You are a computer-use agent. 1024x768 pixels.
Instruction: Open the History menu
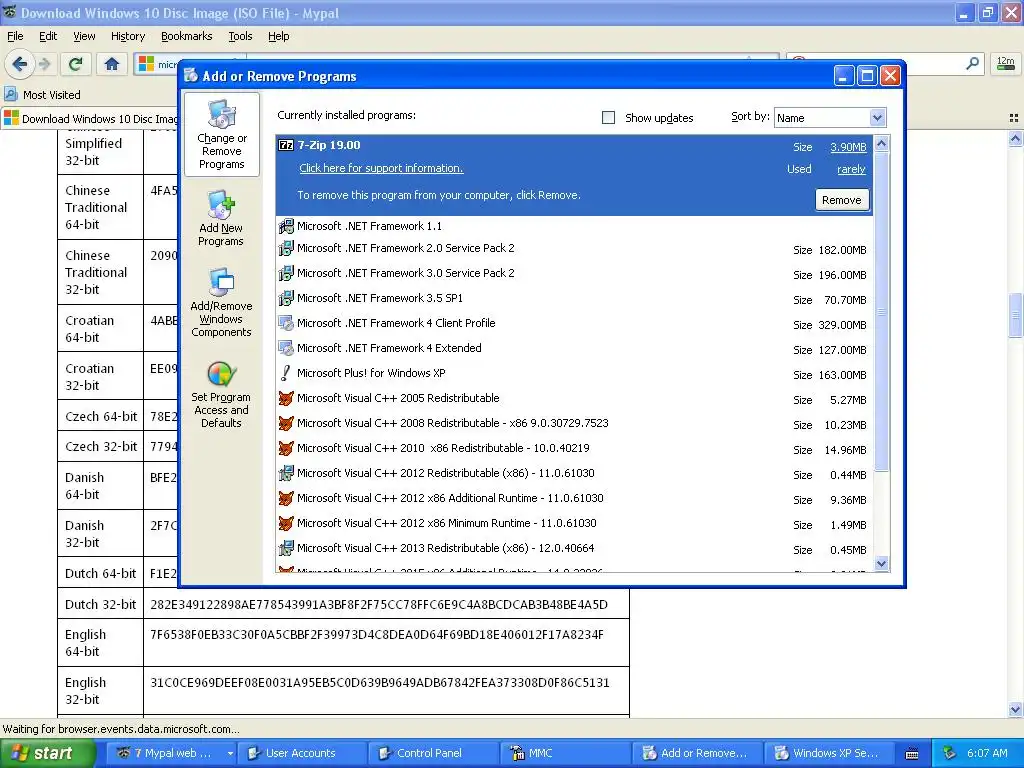click(x=127, y=36)
